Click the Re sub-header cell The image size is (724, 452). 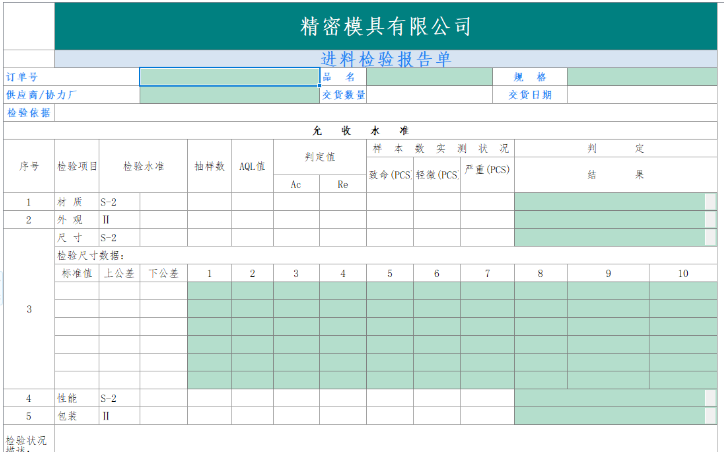pyautogui.click(x=342, y=184)
